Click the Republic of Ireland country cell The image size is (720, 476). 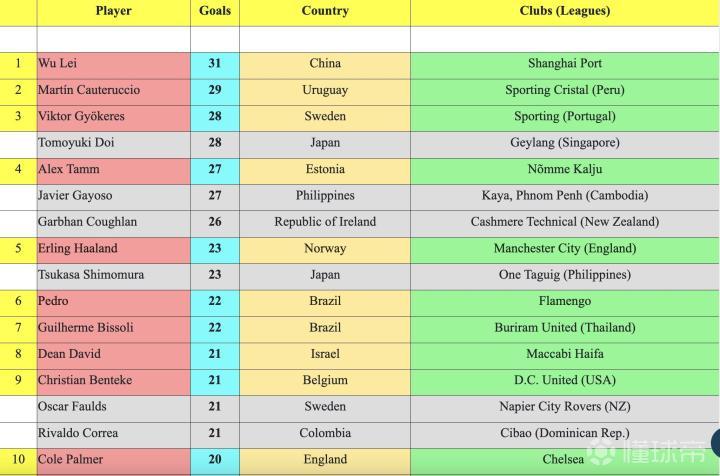tap(325, 222)
